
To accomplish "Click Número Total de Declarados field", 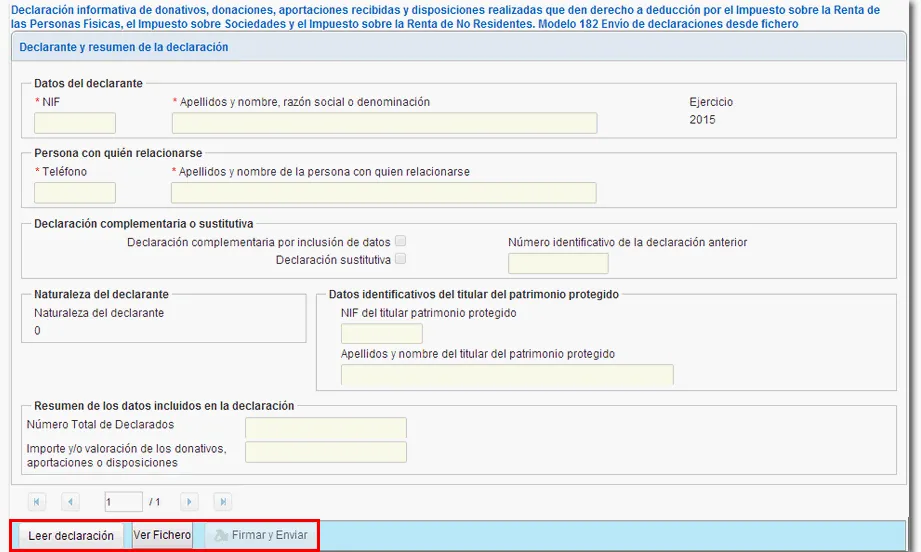I will (x=326, y=428).
